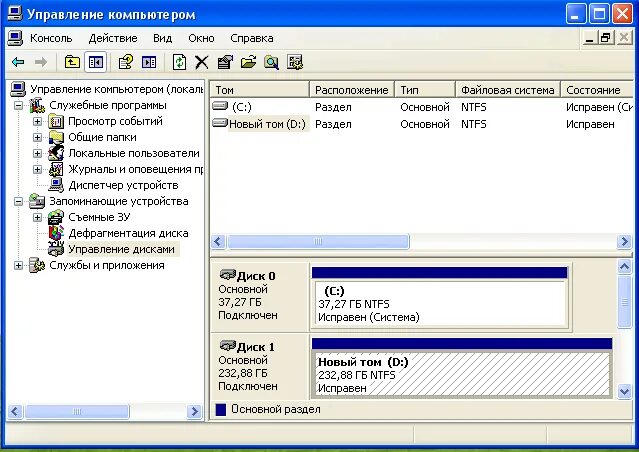Open the Properties toolbar icon
The image size is (639, 452).
tap(225, 62)
